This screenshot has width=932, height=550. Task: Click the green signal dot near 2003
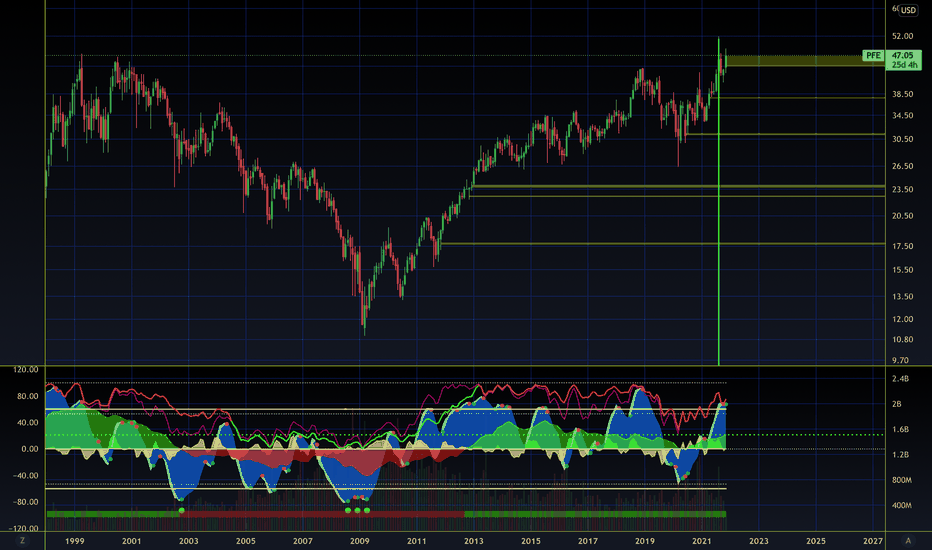pos(181,510)
